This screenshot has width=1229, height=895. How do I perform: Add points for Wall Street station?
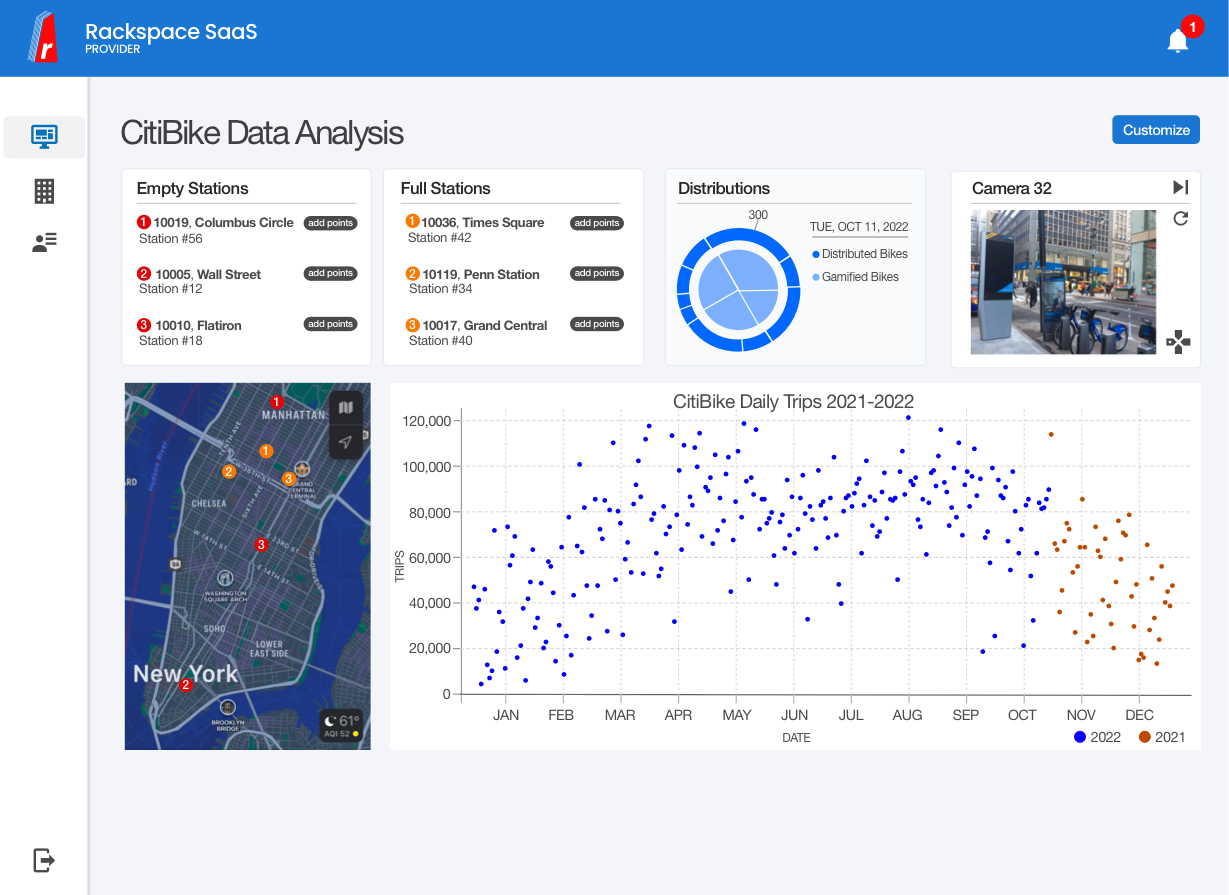point(330,274)
